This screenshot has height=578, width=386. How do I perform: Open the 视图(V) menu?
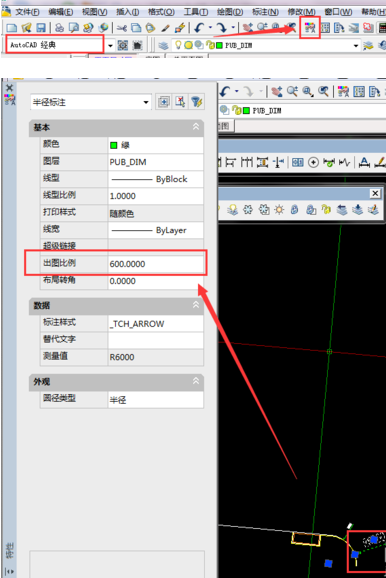click(x=94, y=12)
